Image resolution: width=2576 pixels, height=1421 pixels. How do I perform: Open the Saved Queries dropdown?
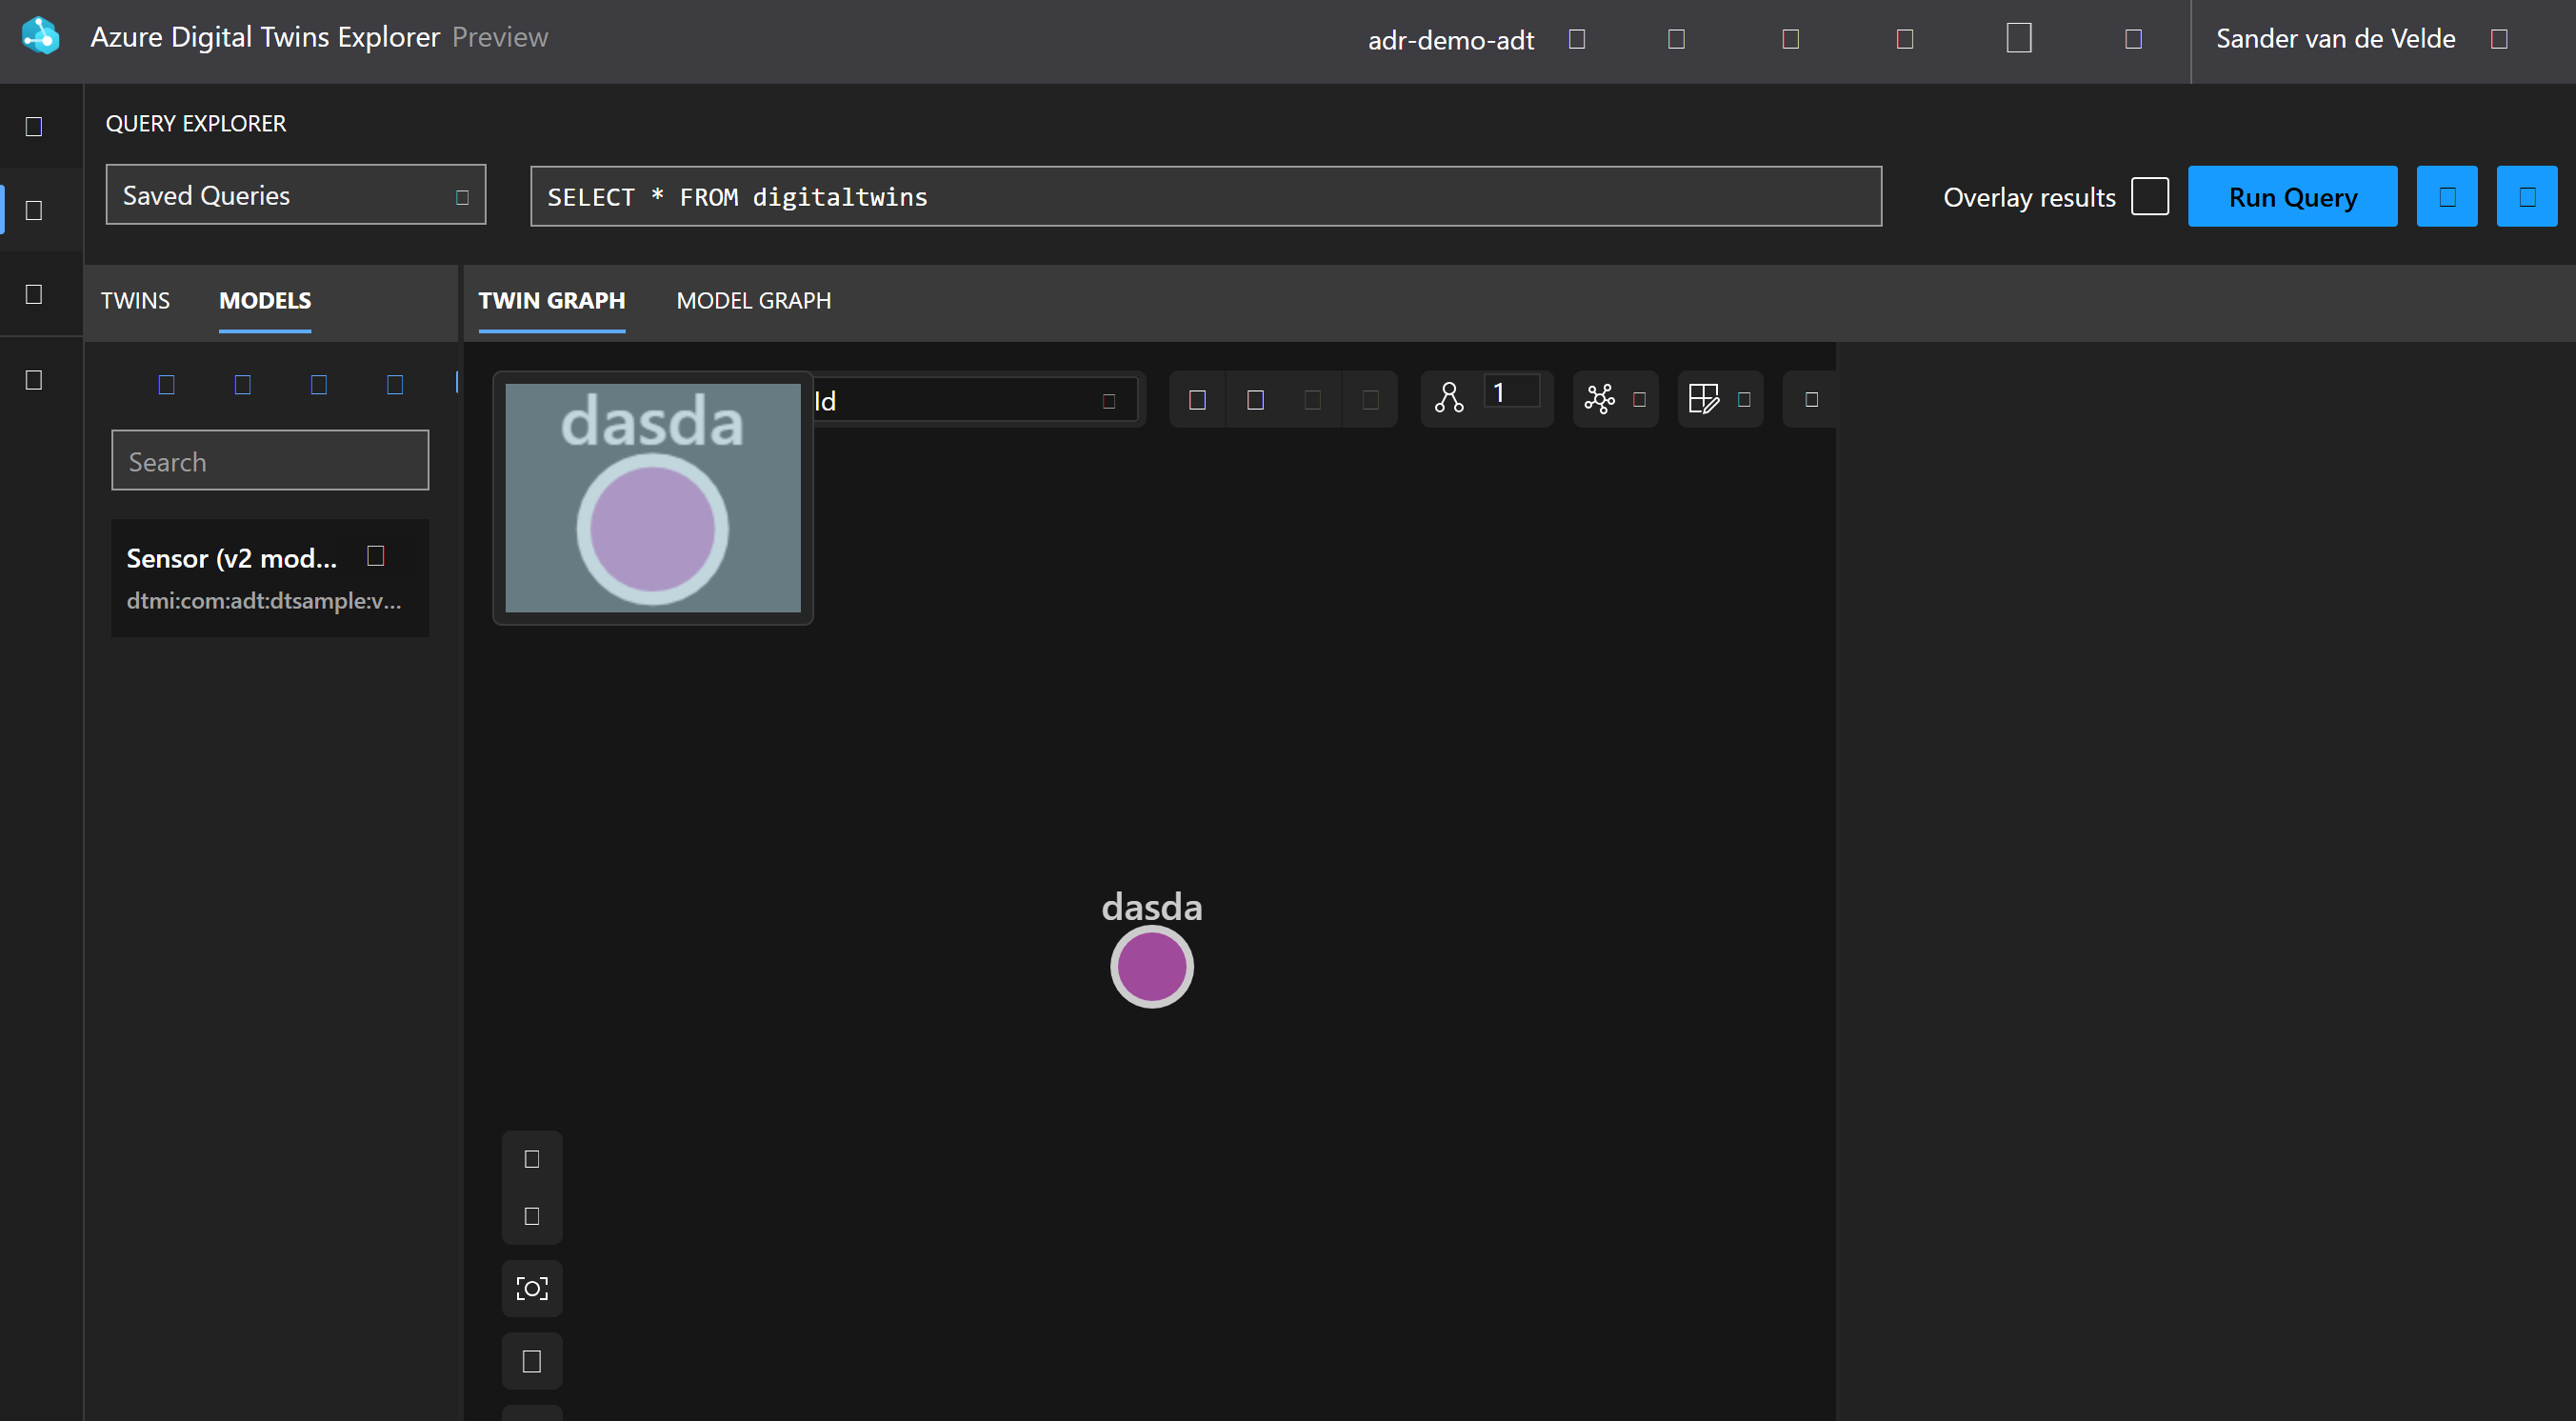pyautogui.click(x=296, y=195)
